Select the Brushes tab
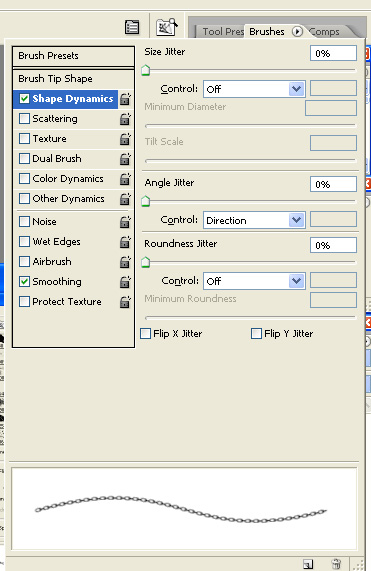This screenshot has width=371, height=571. coord(267,32)
